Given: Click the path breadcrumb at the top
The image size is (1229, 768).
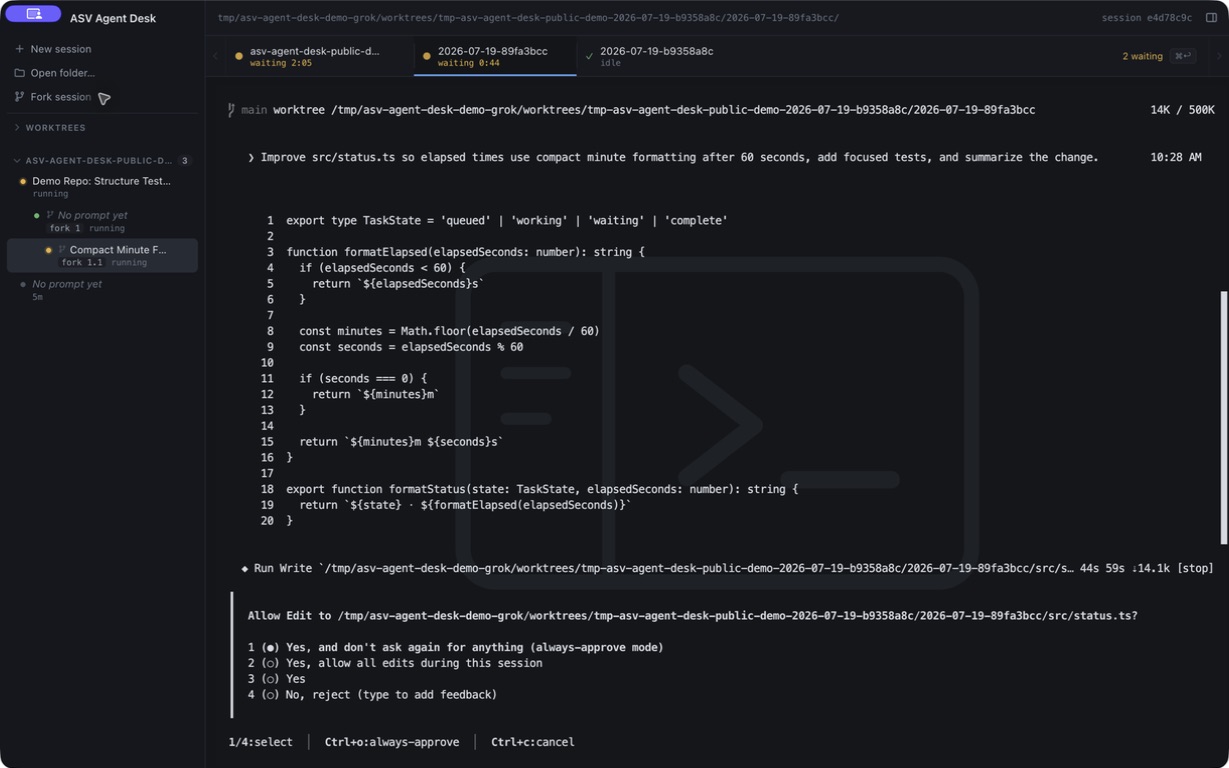Looking at the screenshot, I should 528,18.
